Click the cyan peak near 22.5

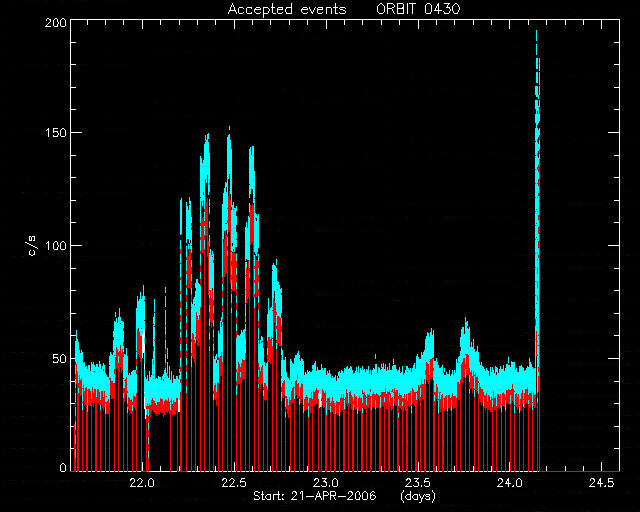tap(229, 163)
